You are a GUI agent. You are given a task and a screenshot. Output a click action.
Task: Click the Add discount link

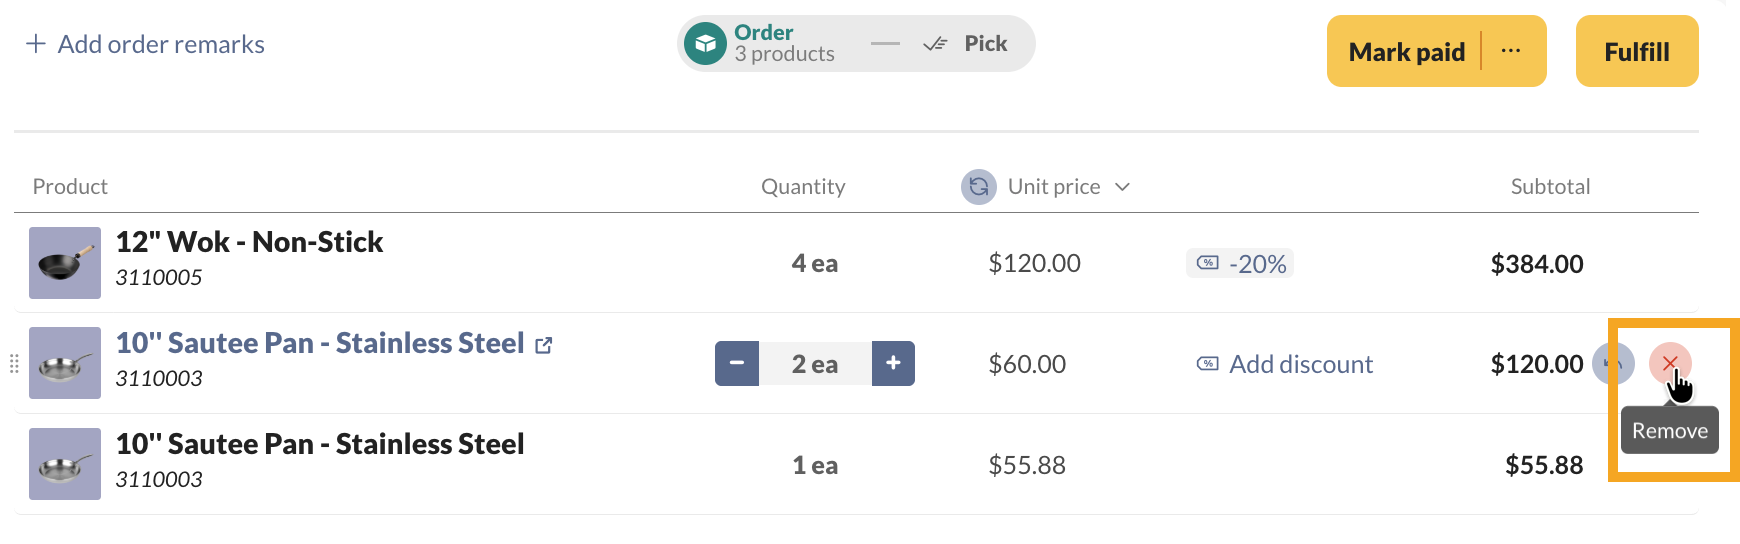(x=1300, y=364)
